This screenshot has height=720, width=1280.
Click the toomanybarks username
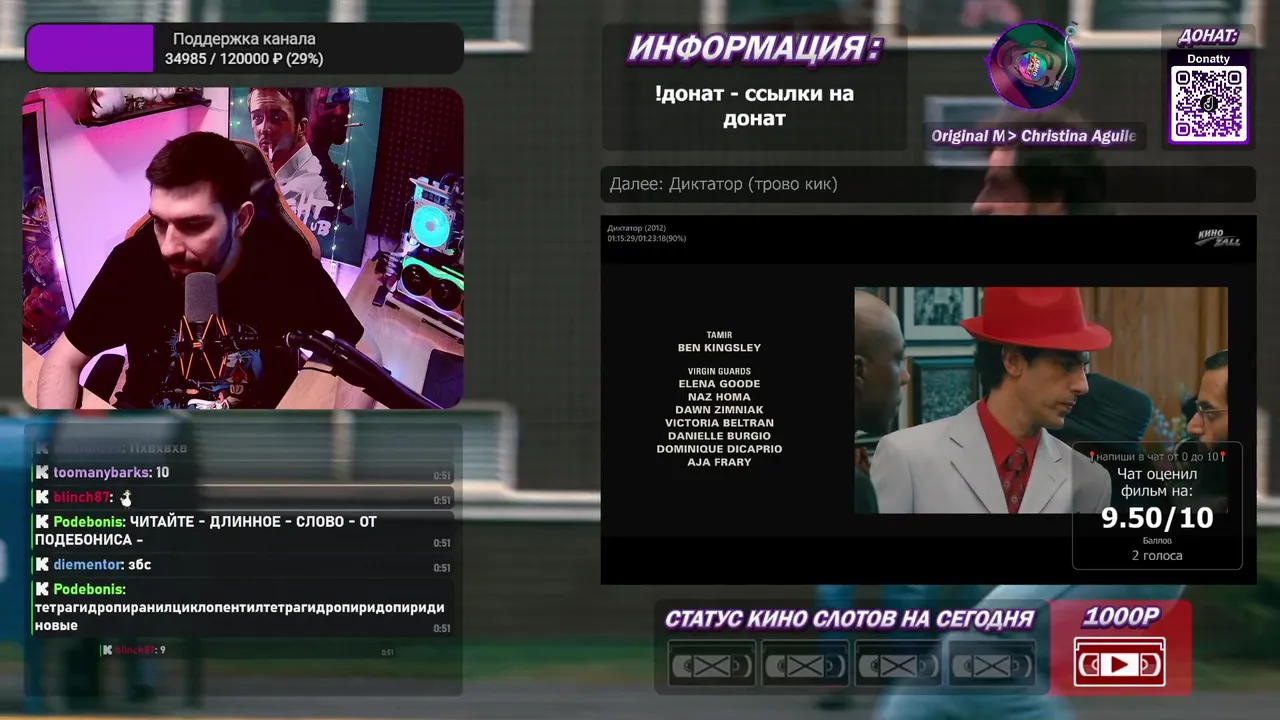101,473
